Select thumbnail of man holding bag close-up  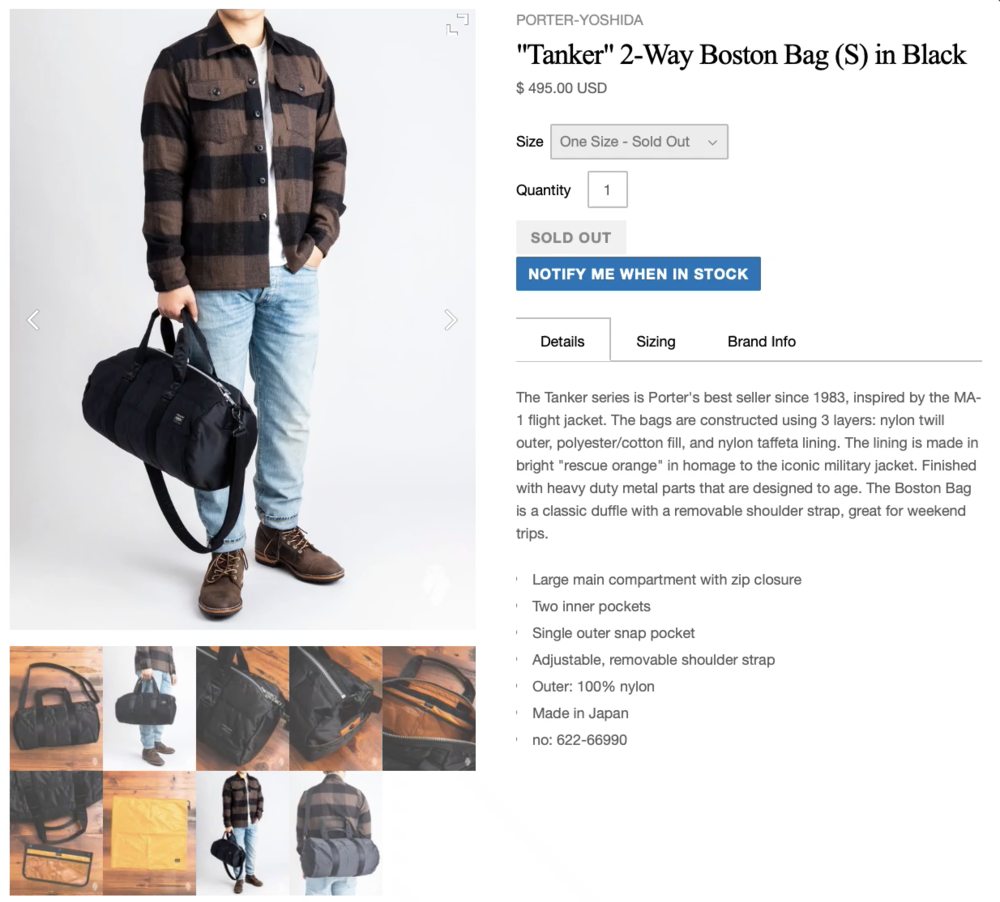tap(149, 708)
